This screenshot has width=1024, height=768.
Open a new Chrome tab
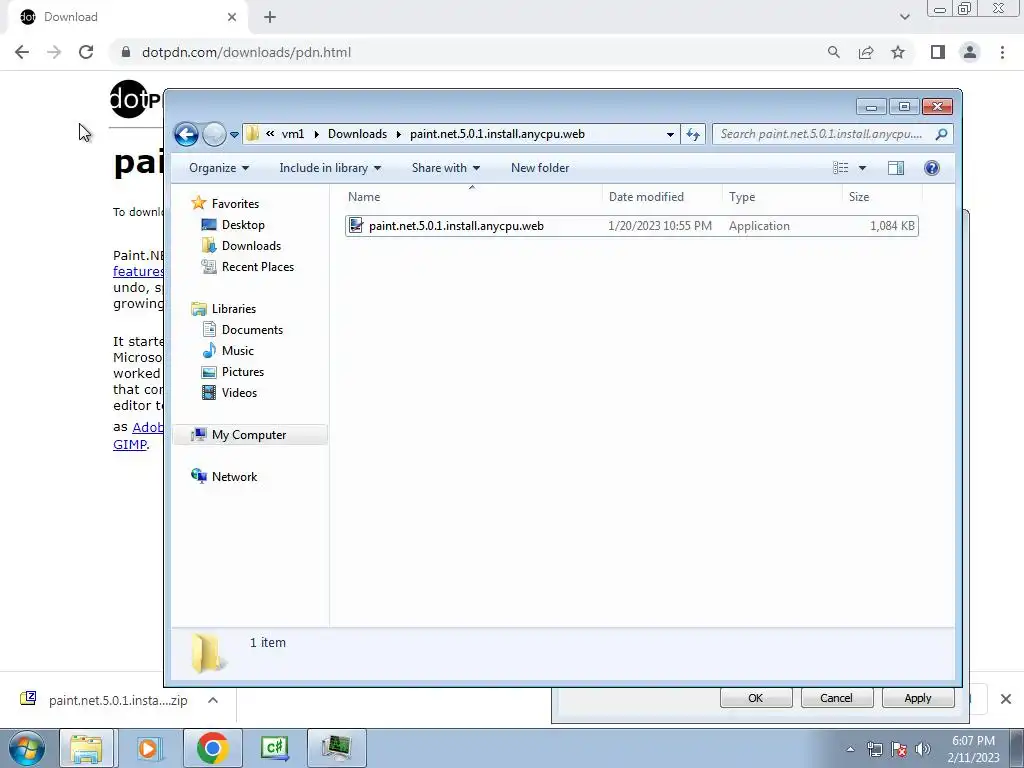coord(270,17)
